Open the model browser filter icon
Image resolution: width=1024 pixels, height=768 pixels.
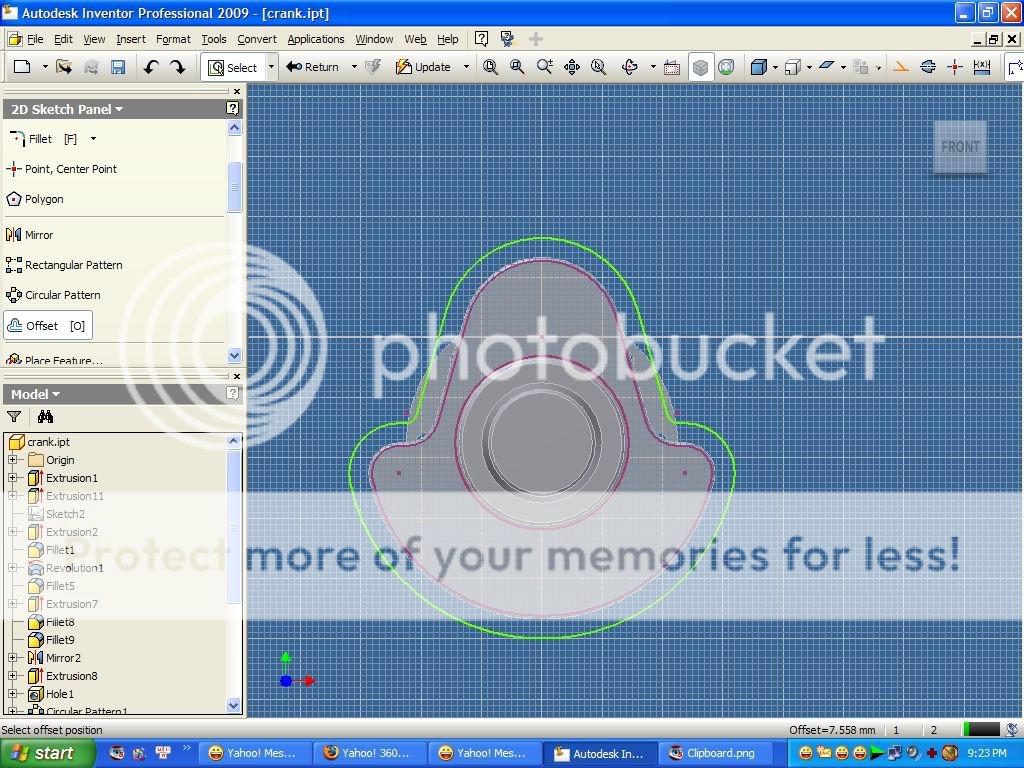pos(14,417)
